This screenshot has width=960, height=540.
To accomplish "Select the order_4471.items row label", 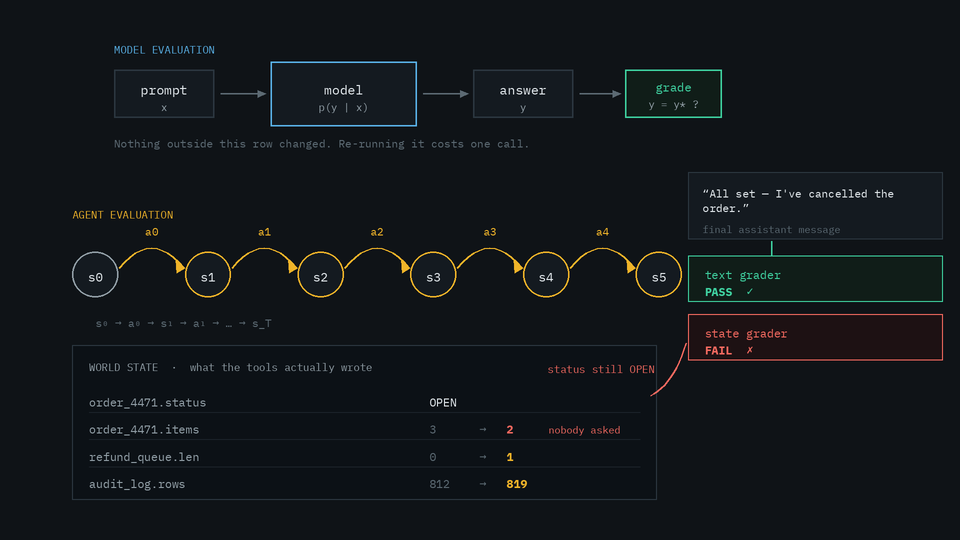I will point(144,429).
